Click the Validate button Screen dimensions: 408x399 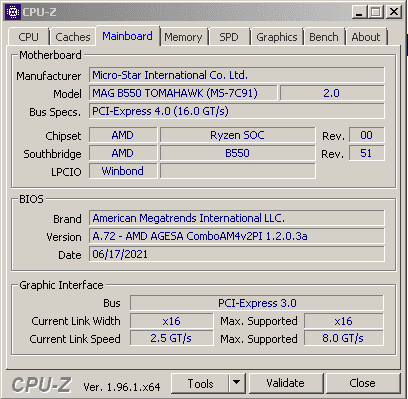(x=286, y=383)
